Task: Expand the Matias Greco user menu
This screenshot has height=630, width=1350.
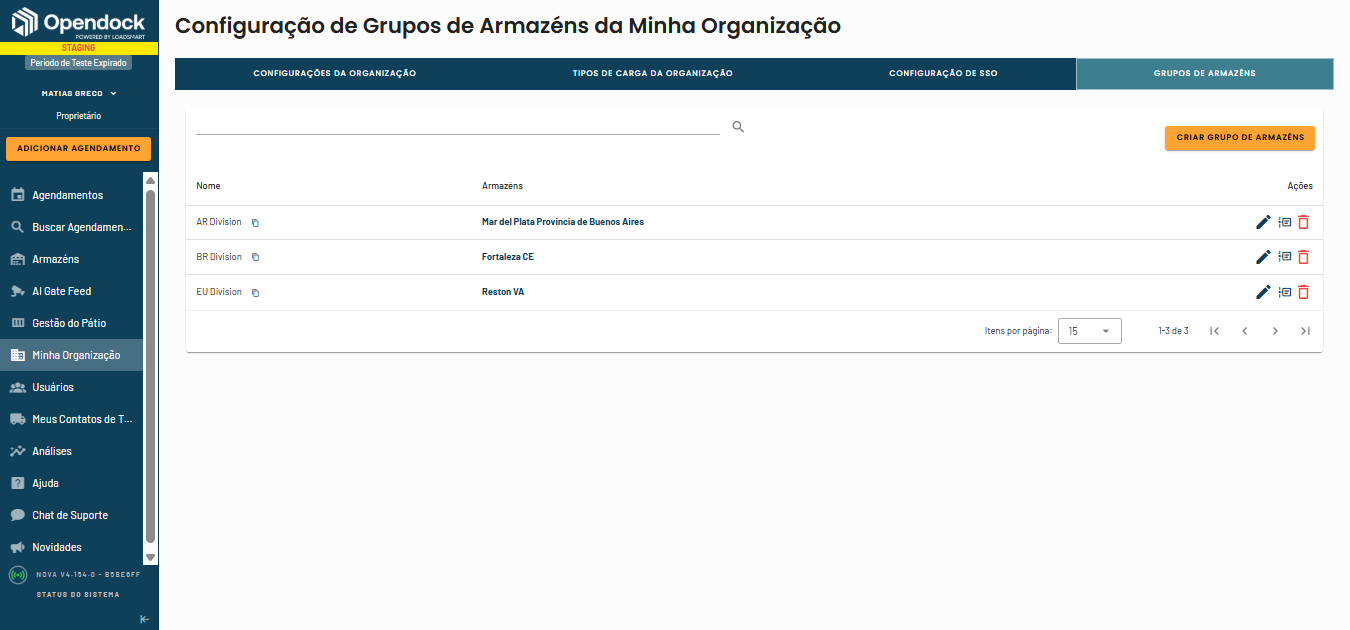Action: click(79, 93)
